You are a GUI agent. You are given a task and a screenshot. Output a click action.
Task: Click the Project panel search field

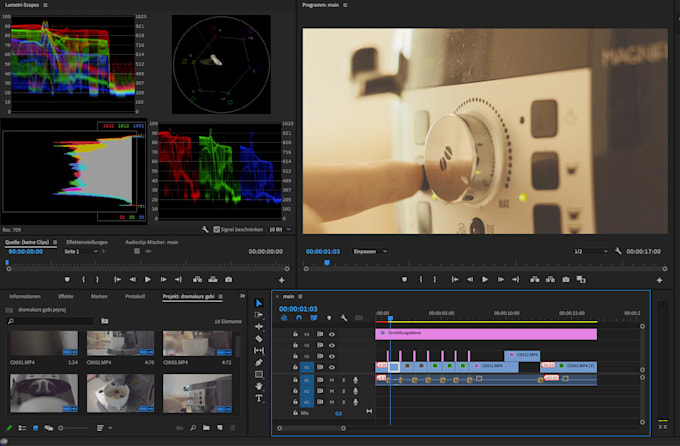pyautogui.click(x=50, y=321)
